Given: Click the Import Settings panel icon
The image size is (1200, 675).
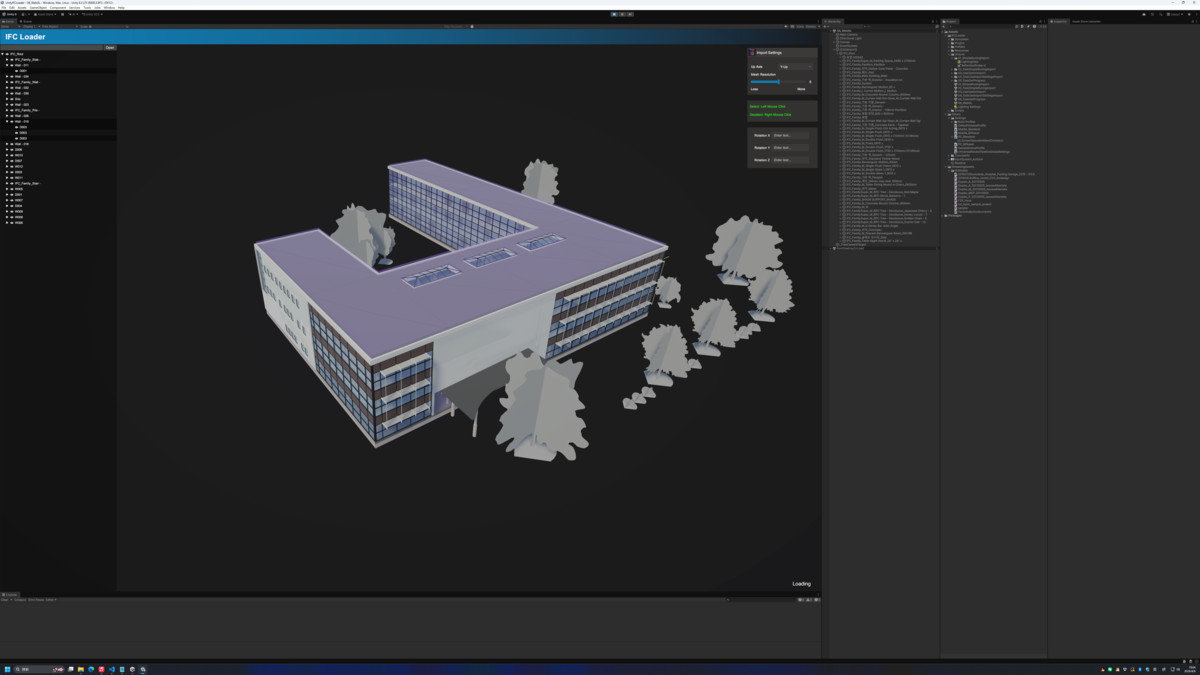Looking at the screenshot, I should 752,52.
